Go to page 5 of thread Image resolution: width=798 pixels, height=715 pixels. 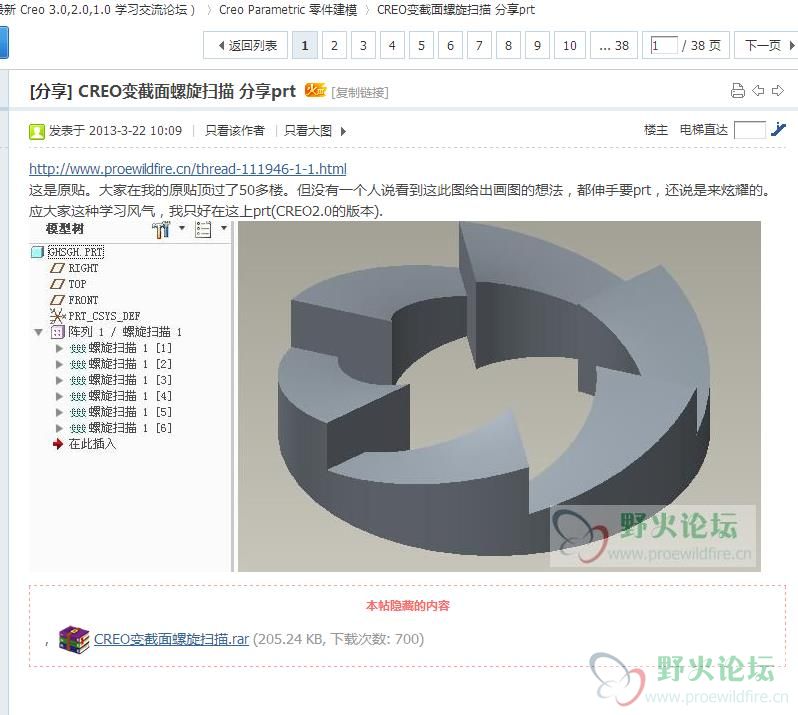coord(421,45)
